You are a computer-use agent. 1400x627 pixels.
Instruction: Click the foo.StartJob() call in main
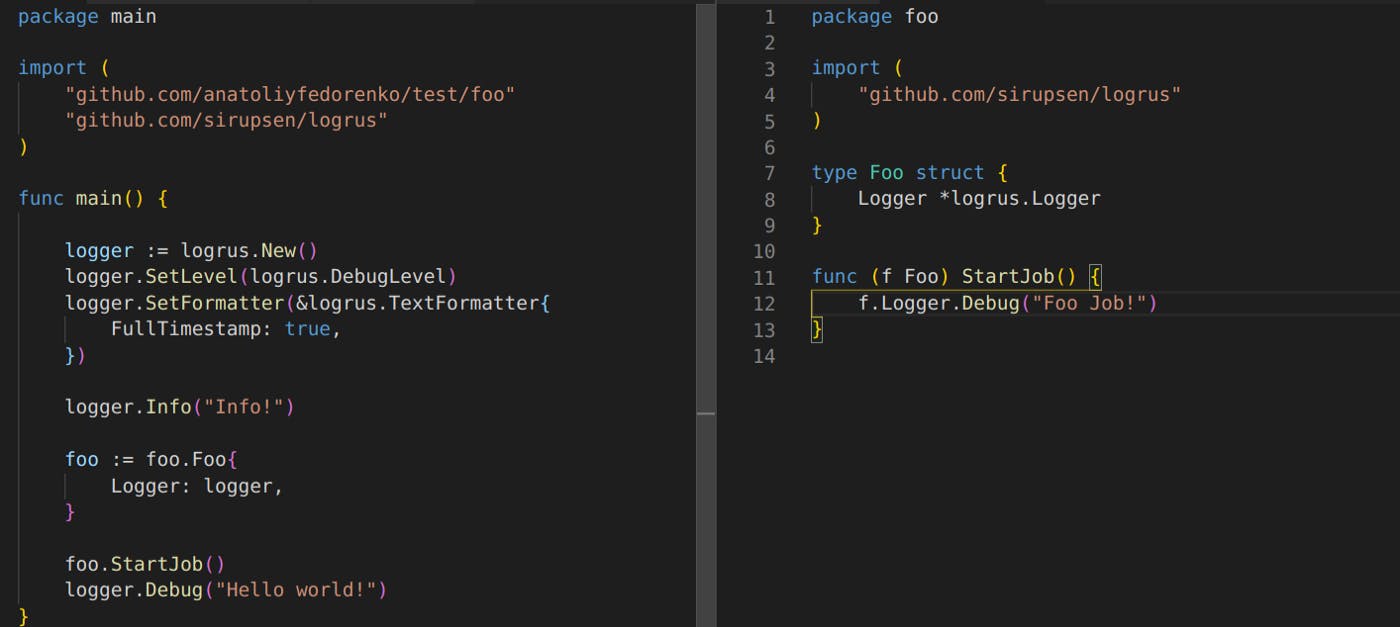142,563
